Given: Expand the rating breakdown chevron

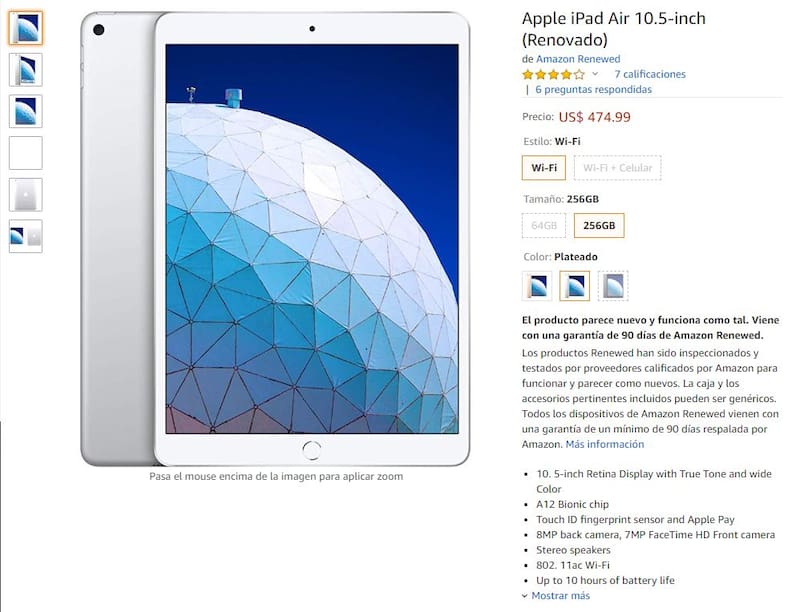Looking at the screenshot, I should (x=595, y=74).
